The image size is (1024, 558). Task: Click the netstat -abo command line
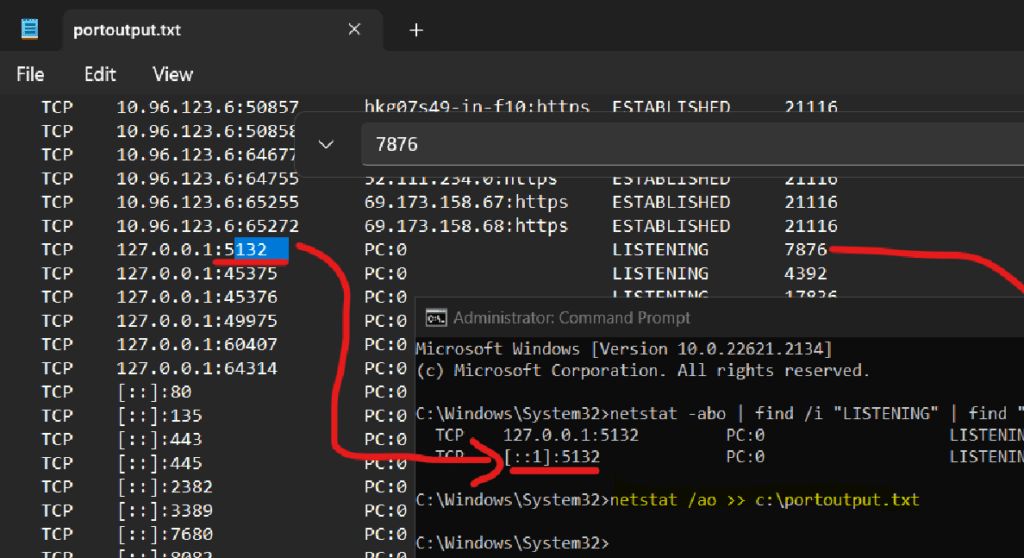(720, 414)
